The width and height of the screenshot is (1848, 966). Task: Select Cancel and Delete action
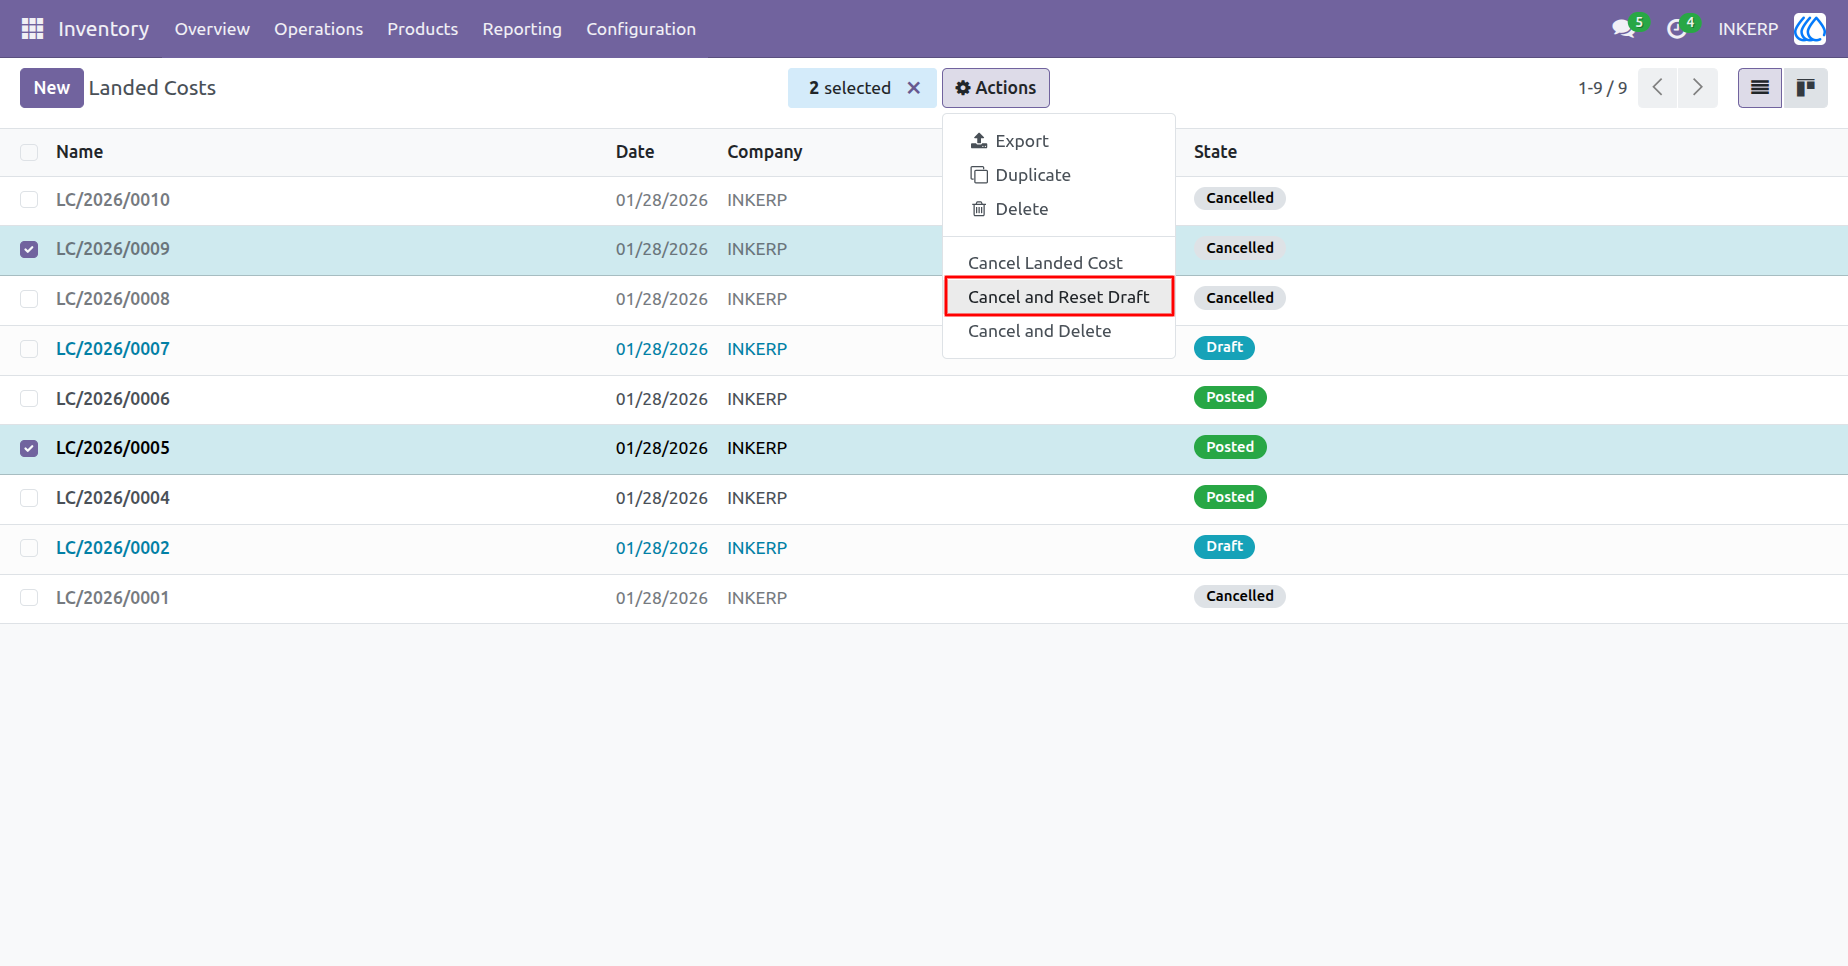1058,331
